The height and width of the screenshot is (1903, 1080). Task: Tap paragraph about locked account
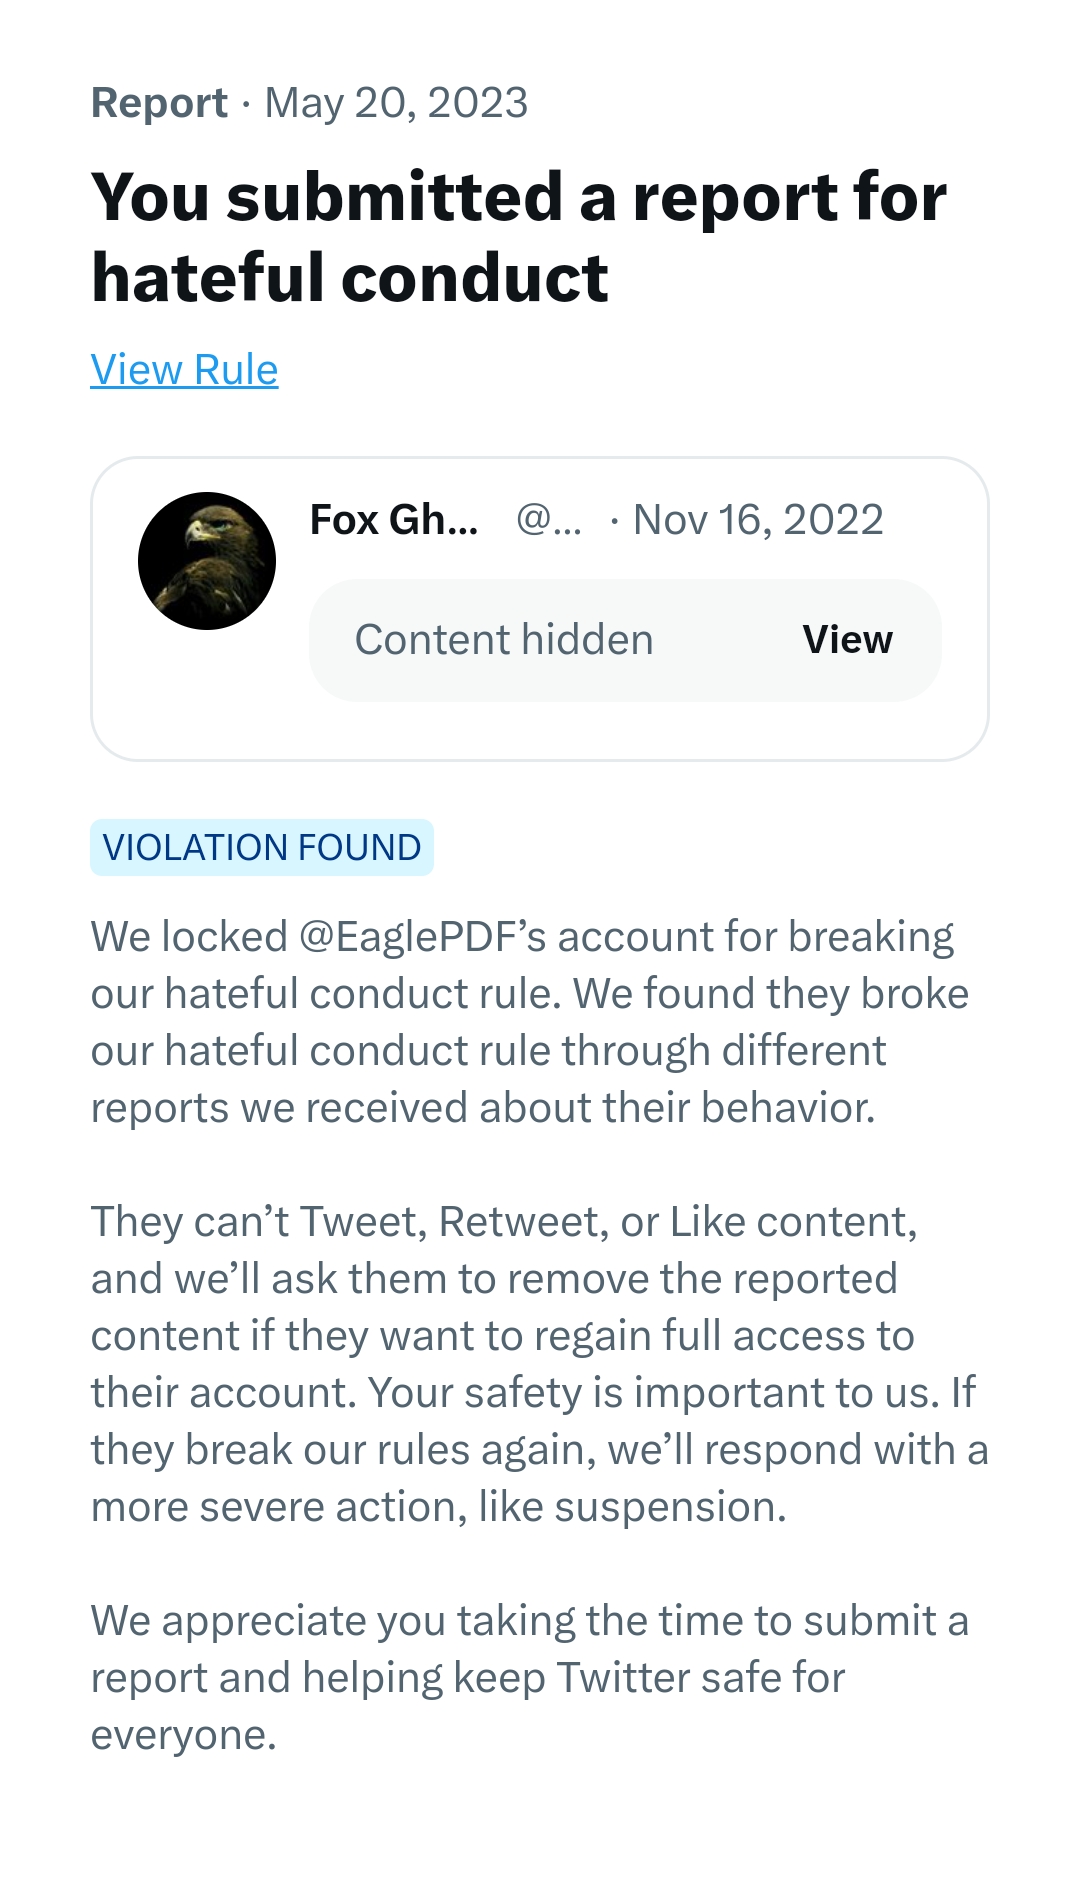pos(530,1022)
